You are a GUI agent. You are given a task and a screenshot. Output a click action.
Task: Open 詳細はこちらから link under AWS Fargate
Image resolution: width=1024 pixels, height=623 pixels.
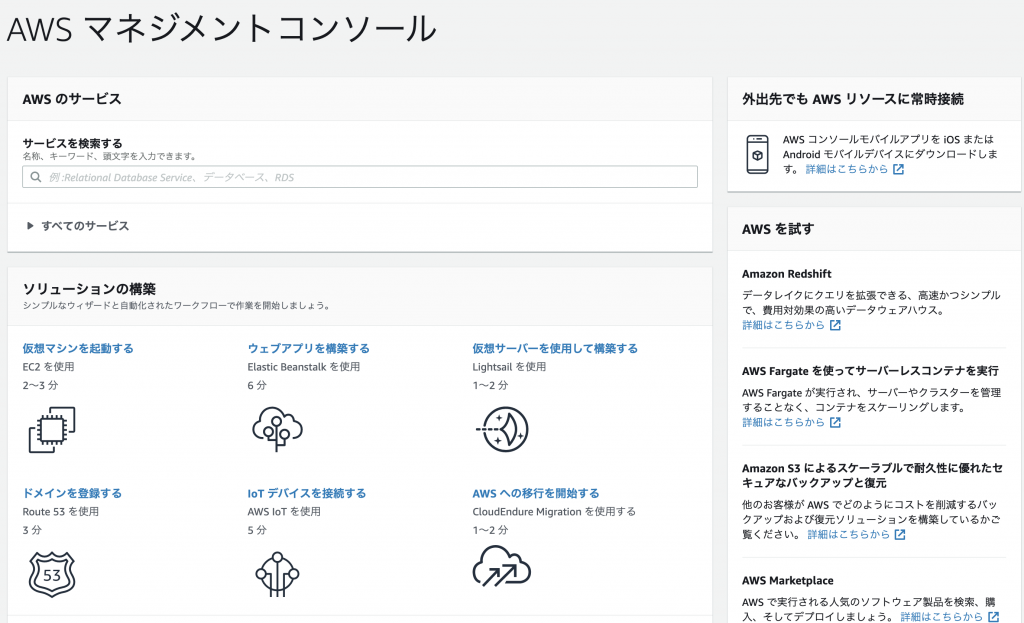783,423
